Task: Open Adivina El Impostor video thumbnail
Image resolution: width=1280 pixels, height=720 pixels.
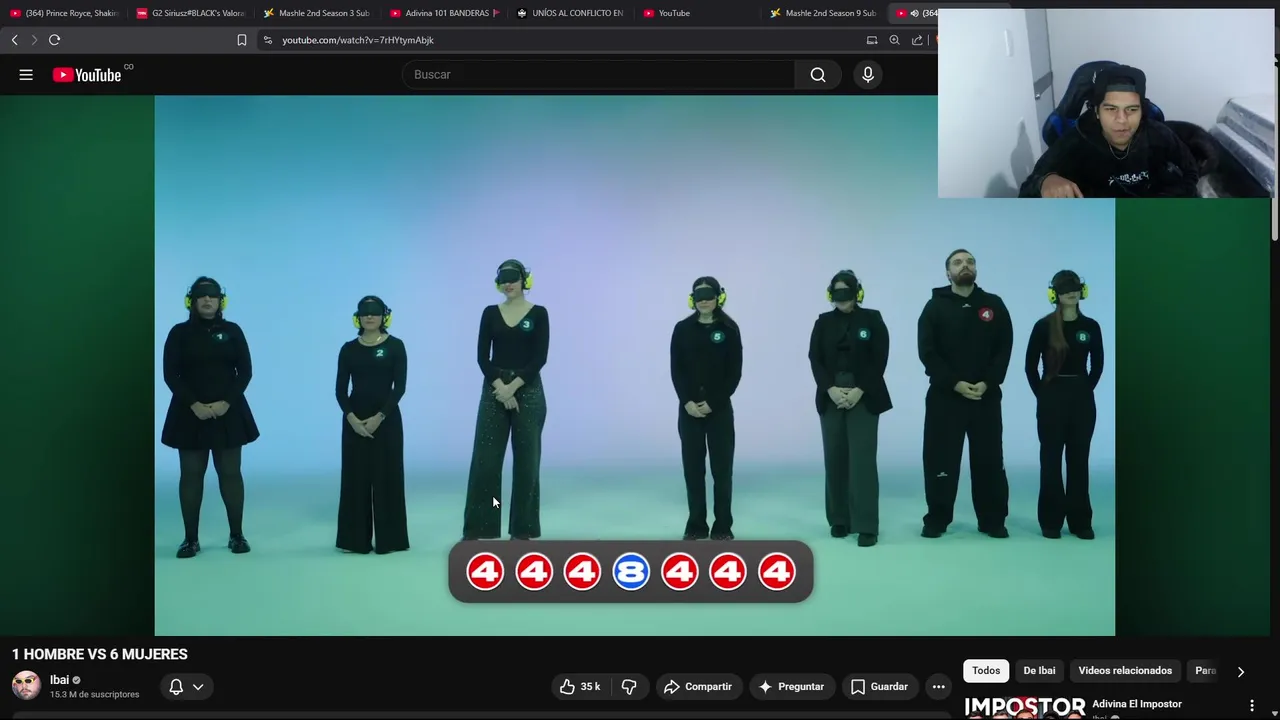Action: pyautogui.click(x=1024, y=707)
